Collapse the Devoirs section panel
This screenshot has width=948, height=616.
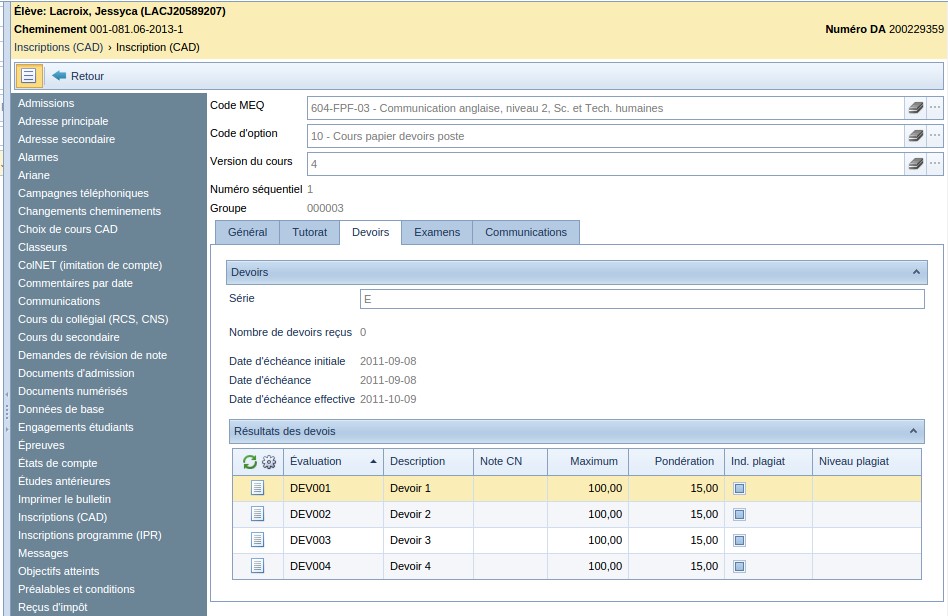[914, 272]
